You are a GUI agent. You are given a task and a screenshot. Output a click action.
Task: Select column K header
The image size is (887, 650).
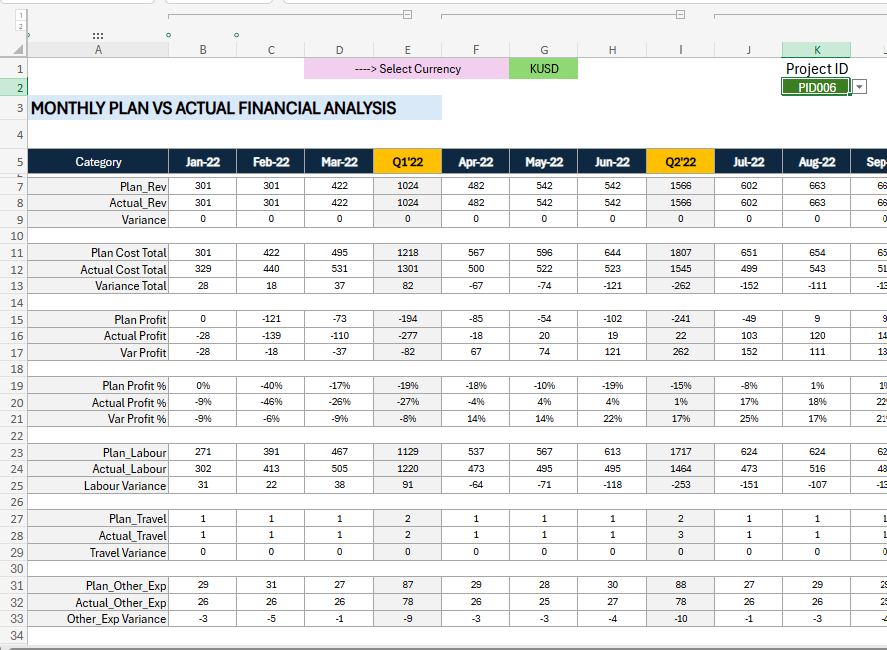(x=816, y=50)
